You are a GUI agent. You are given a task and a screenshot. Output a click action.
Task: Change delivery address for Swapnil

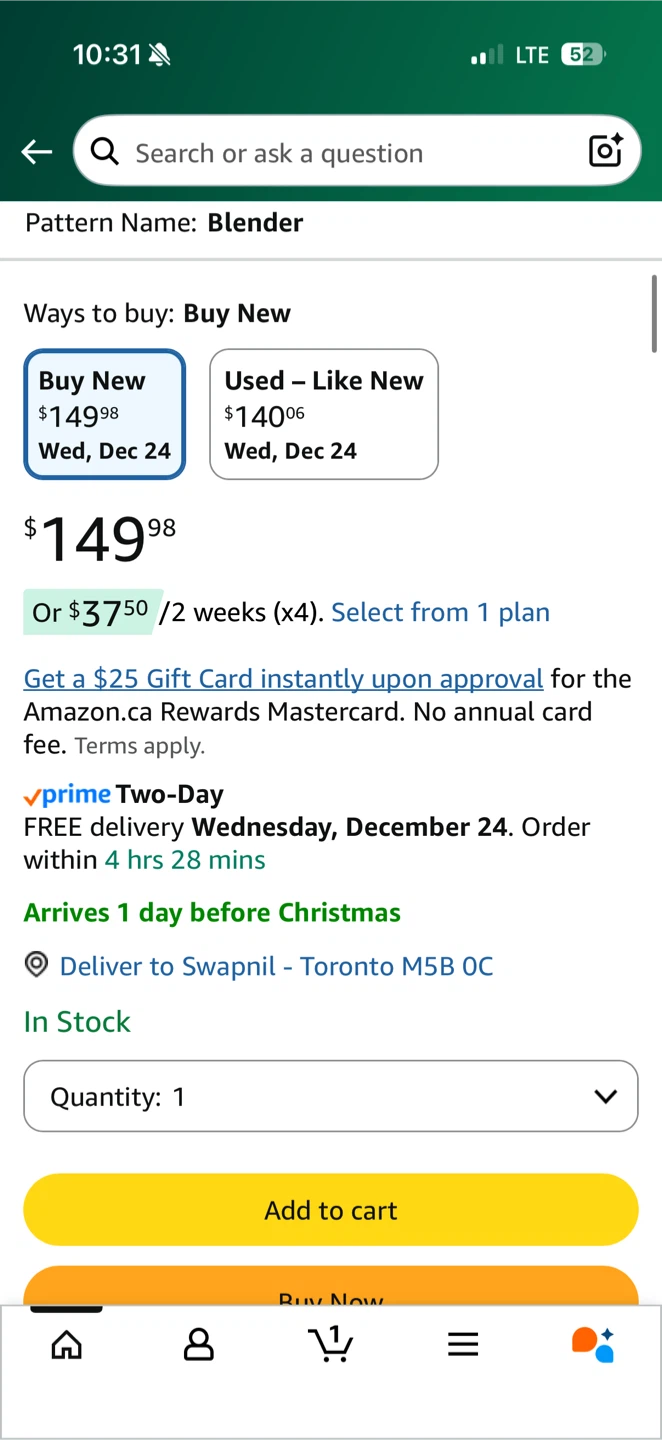tap(276, 966)
